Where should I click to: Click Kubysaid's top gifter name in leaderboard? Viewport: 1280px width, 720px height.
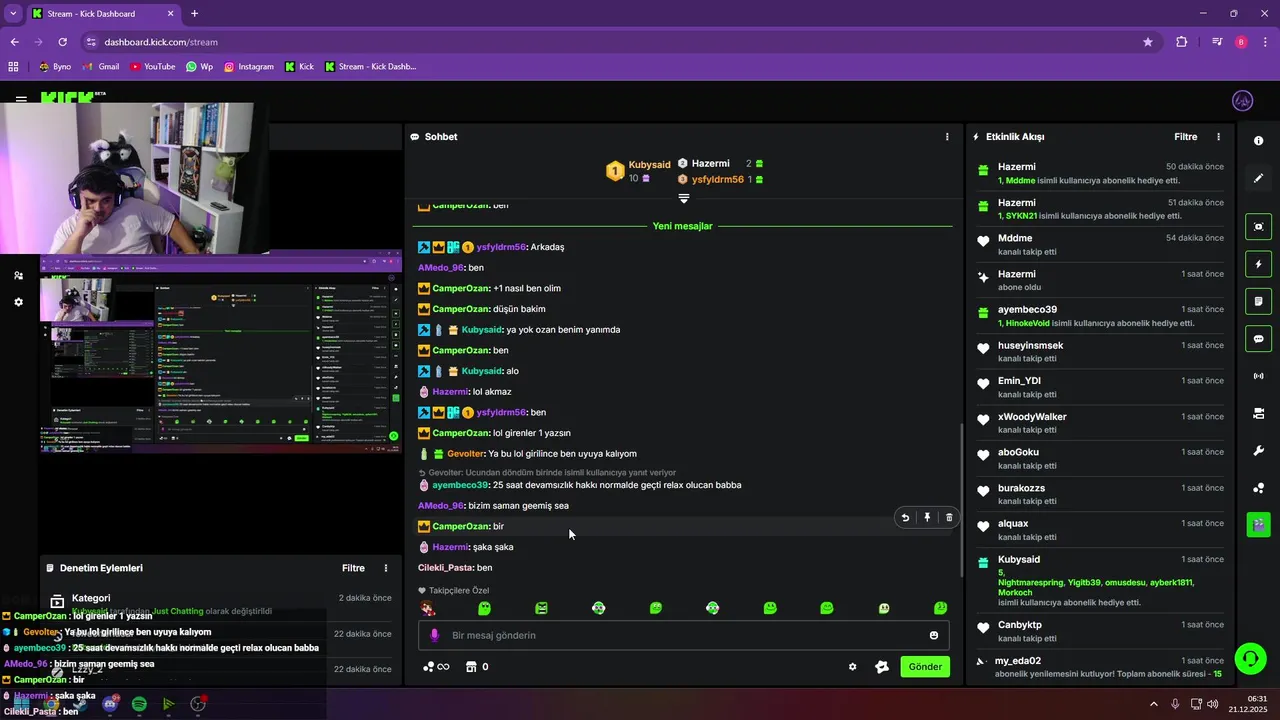tap(649, 164)
